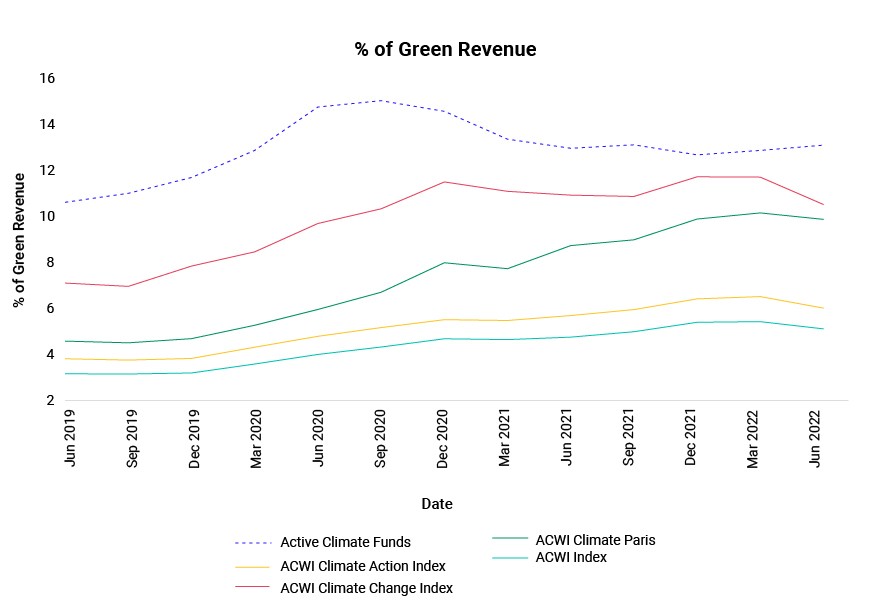Click the Jun 2022 x-axis label
Screen dimensions: 870x616
pyautogui.click(x=815, y=438)
